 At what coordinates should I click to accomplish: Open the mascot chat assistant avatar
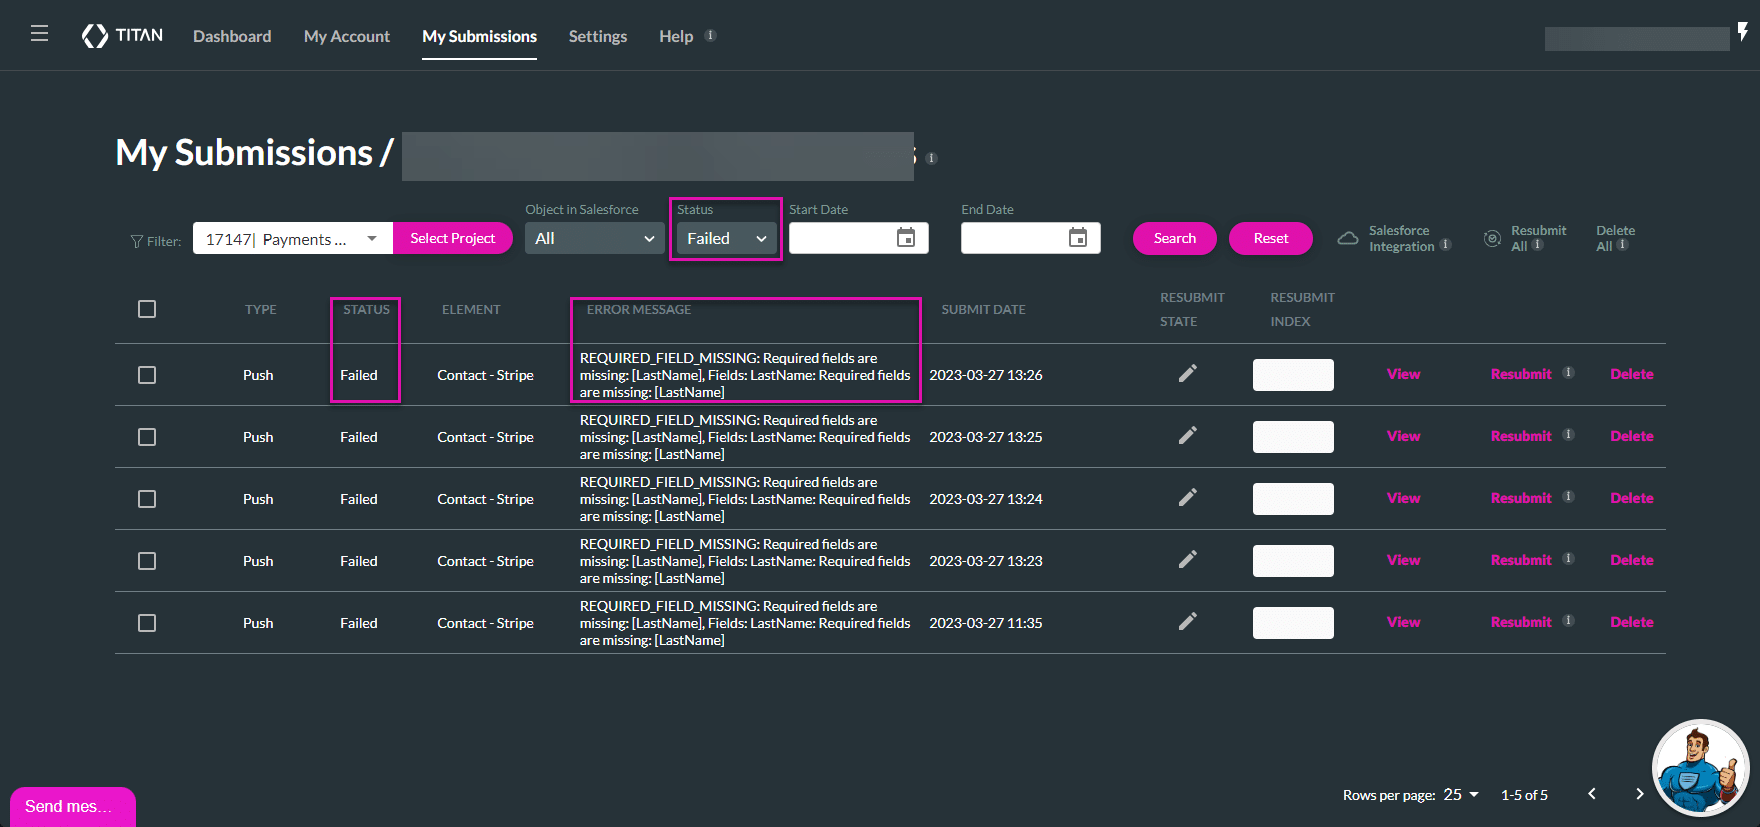point(1699,768)
